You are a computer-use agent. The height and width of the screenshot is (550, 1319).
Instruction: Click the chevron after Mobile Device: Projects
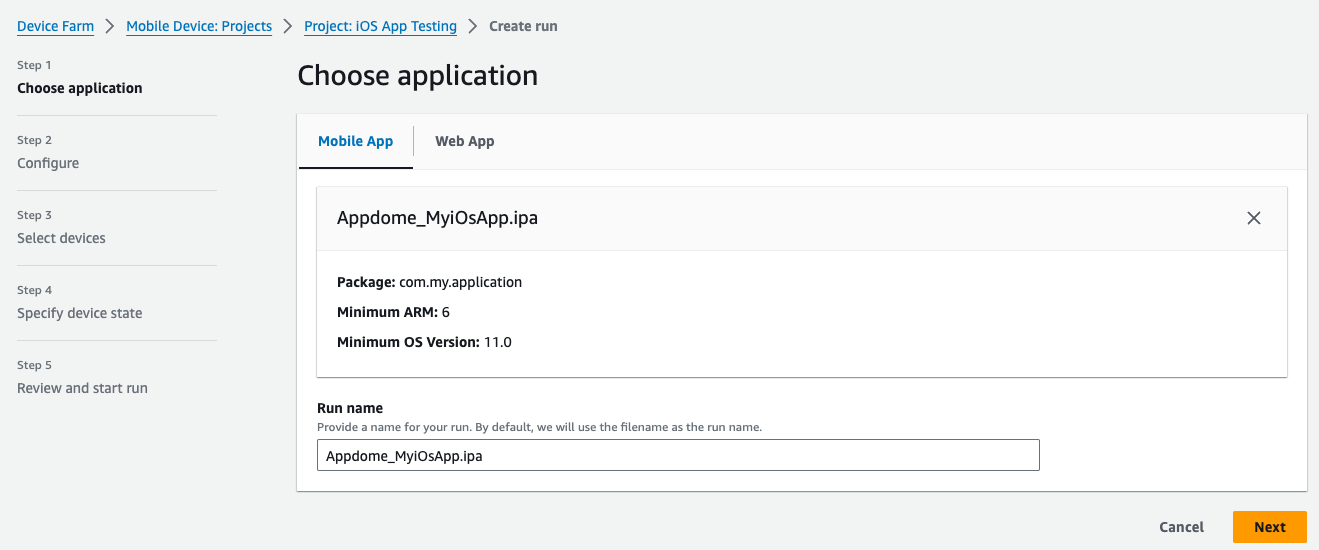tap(288, 27)
